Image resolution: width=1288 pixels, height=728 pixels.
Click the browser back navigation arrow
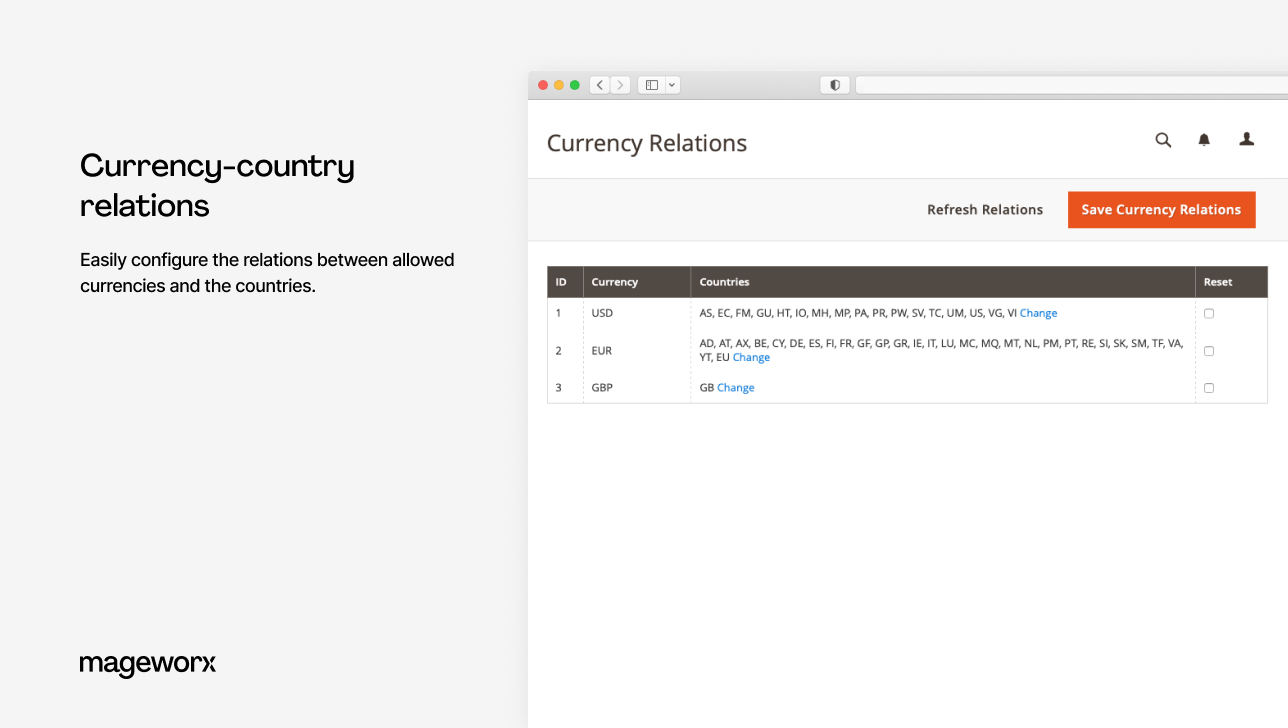(599, 85)
